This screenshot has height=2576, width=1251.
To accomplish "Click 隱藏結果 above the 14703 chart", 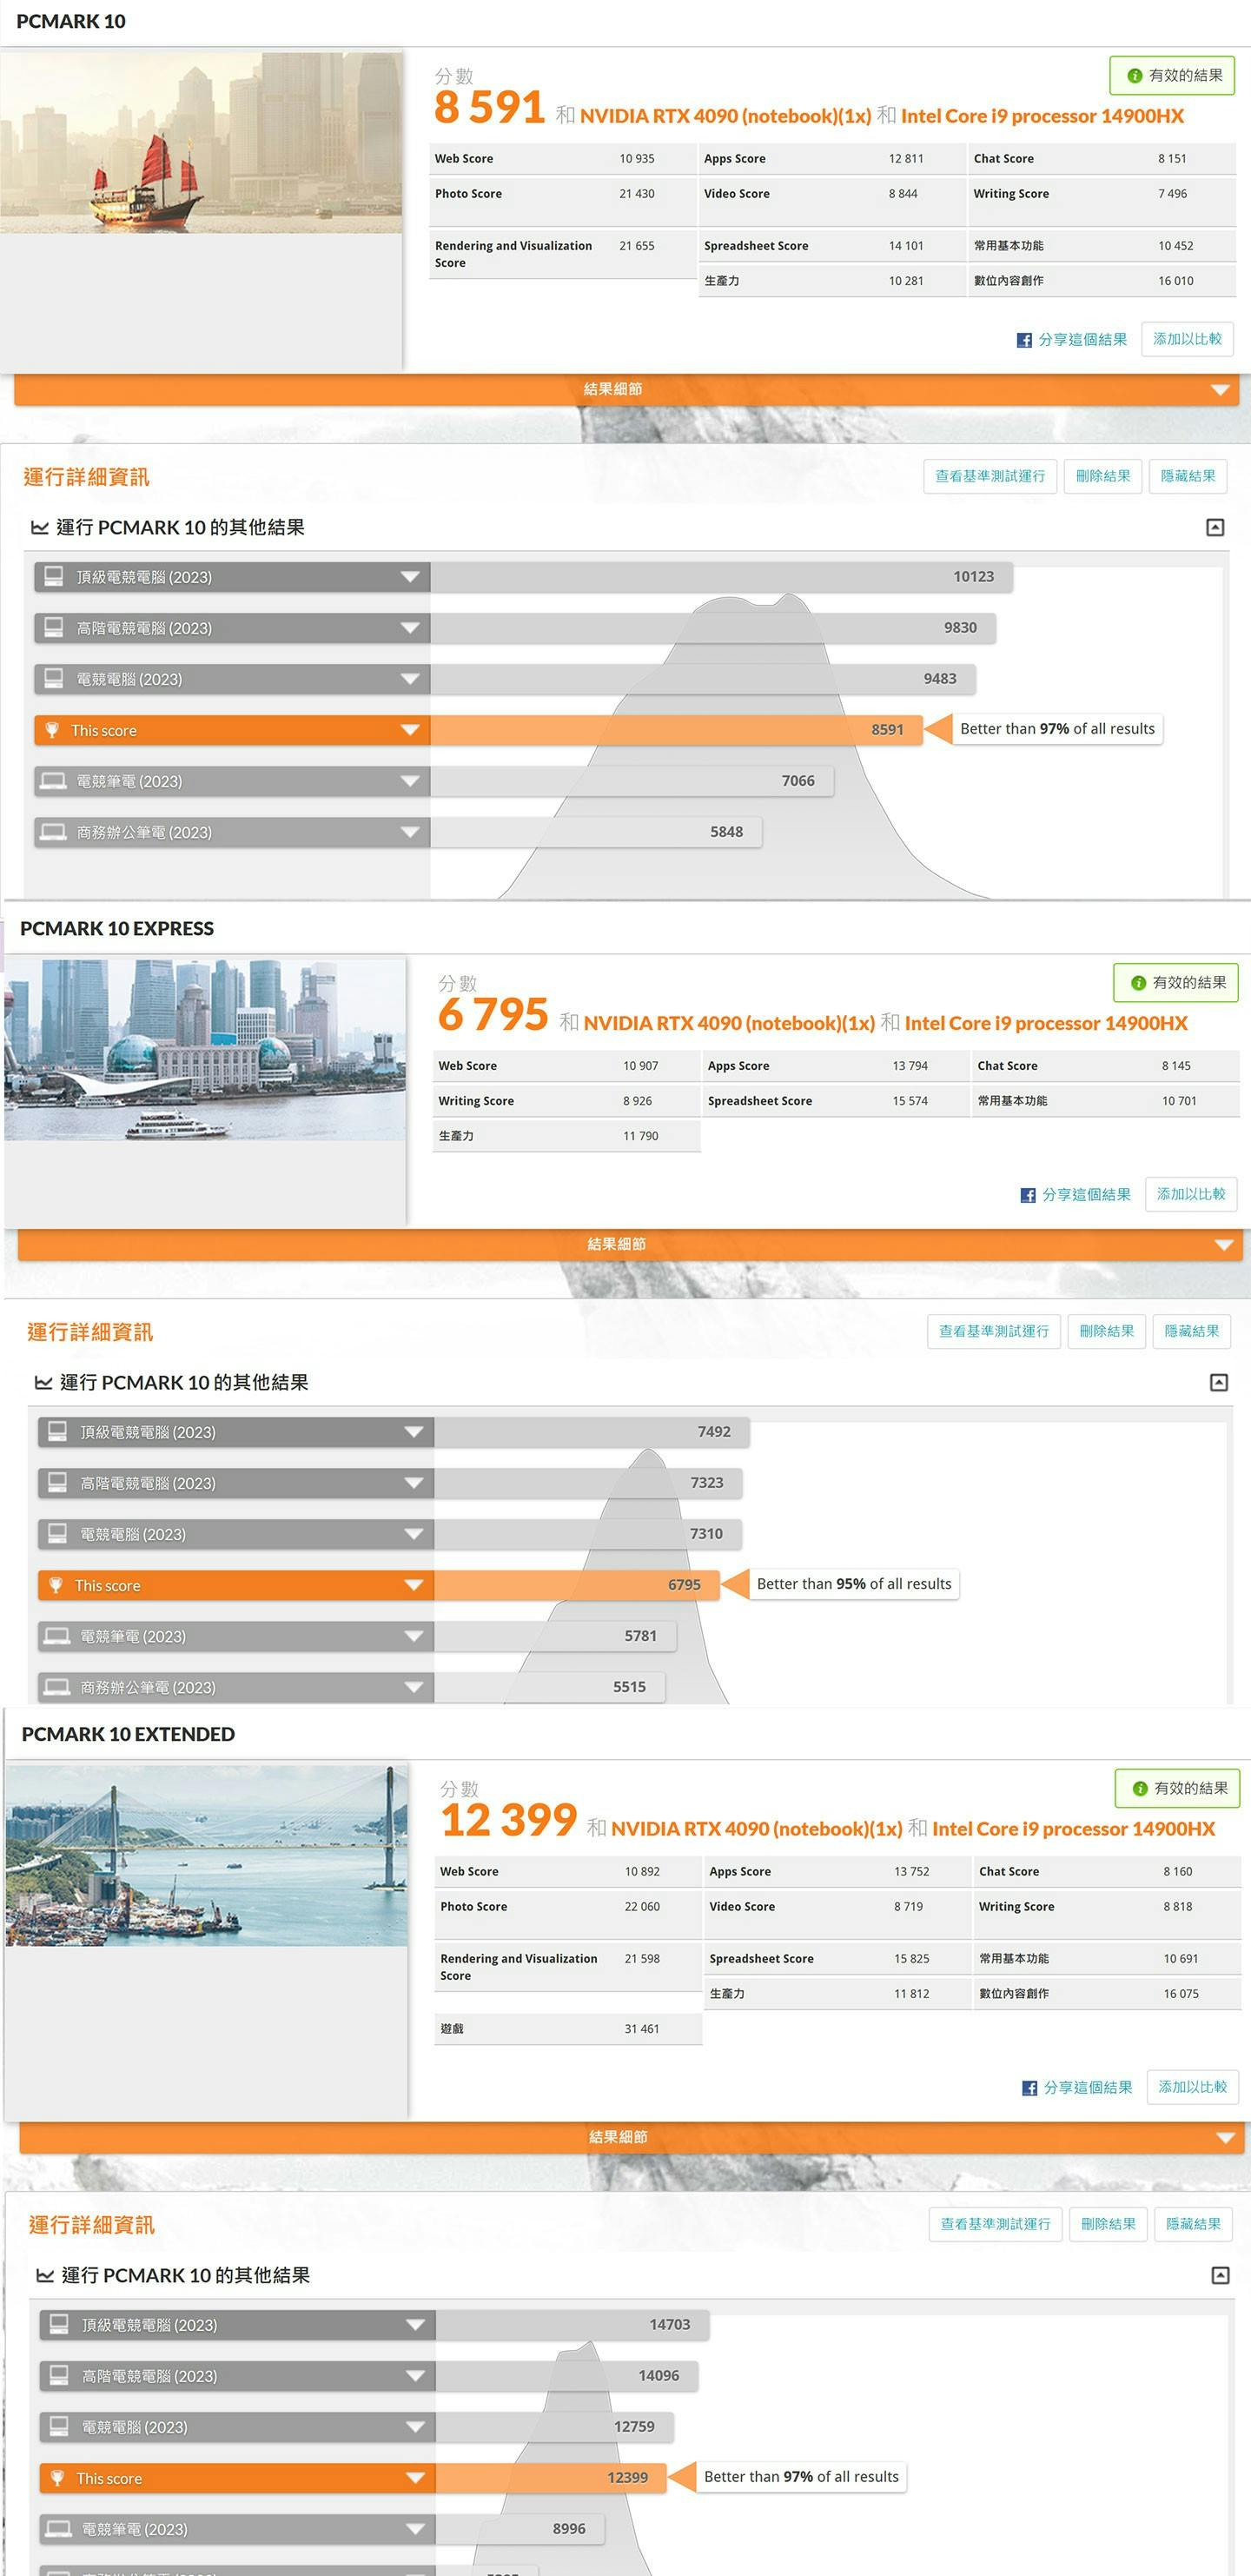I will click(x=1194, y=2224).
